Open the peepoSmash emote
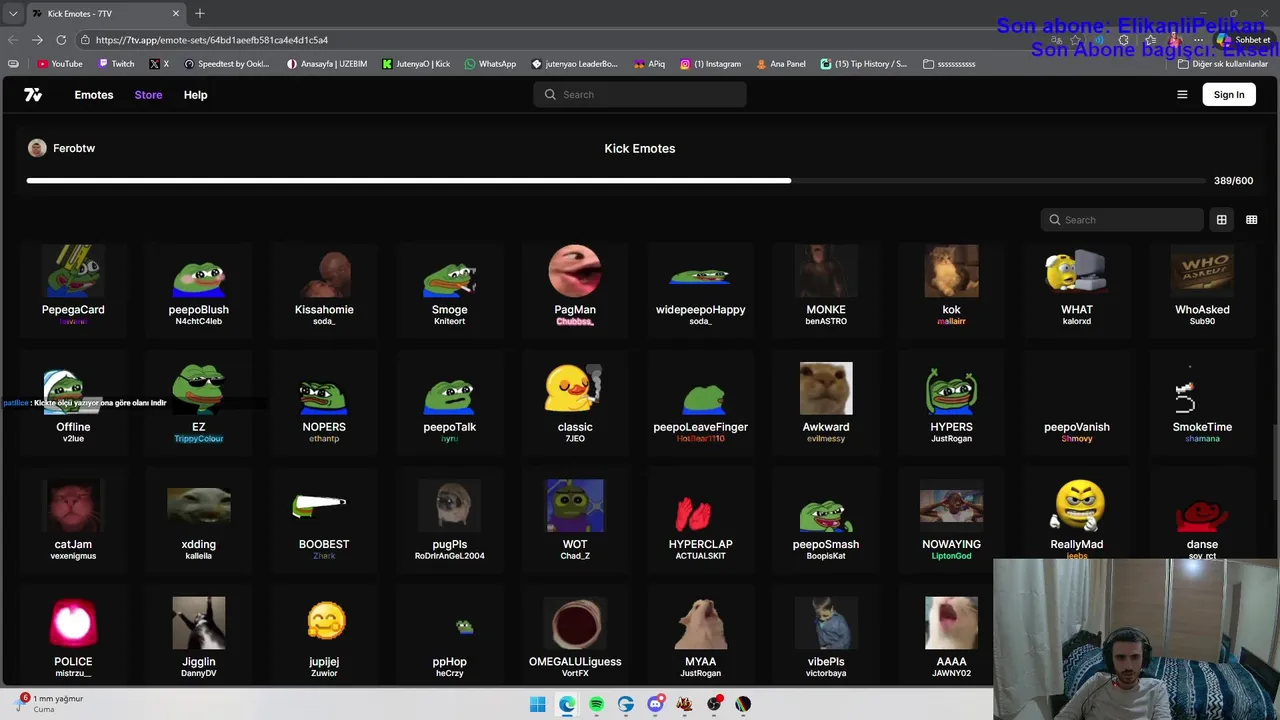Image resolution: width=1280 pixels, height=720 pixels. (x=826, y=520)
